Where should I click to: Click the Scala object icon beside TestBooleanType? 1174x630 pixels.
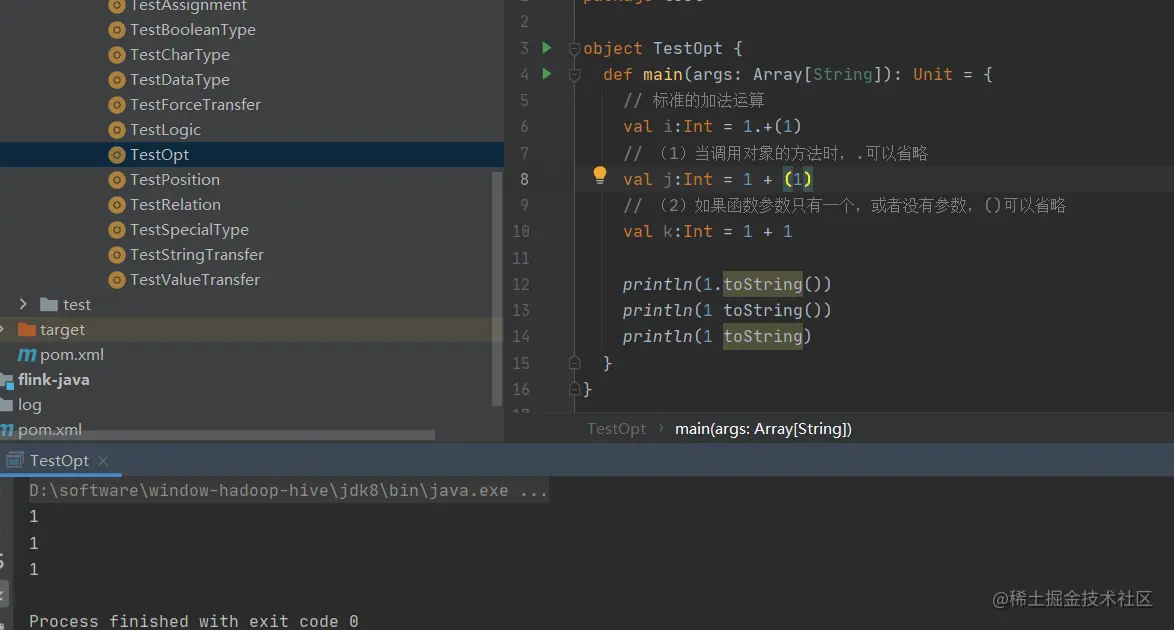click(116, 30)
